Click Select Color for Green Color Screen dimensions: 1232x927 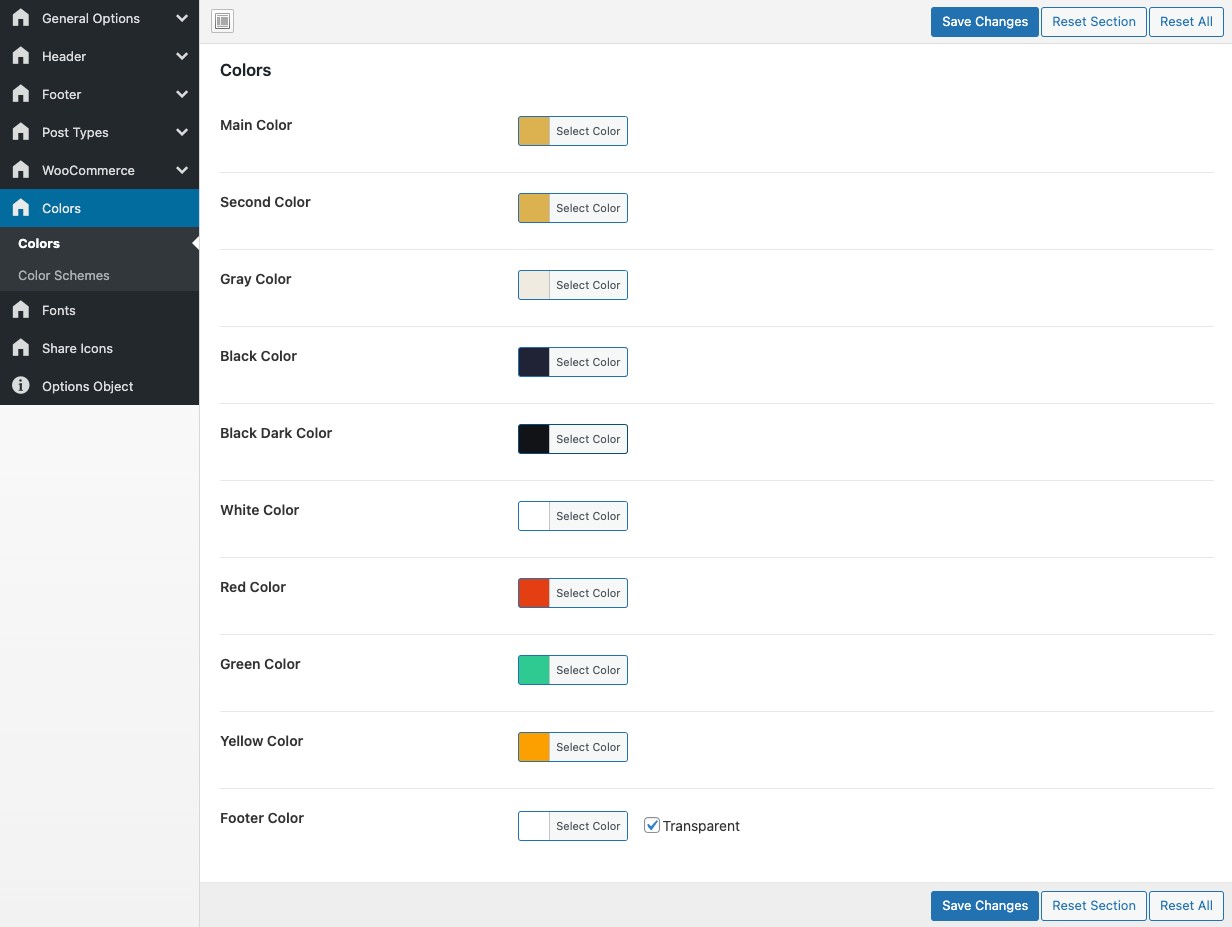tap(588, 670)
